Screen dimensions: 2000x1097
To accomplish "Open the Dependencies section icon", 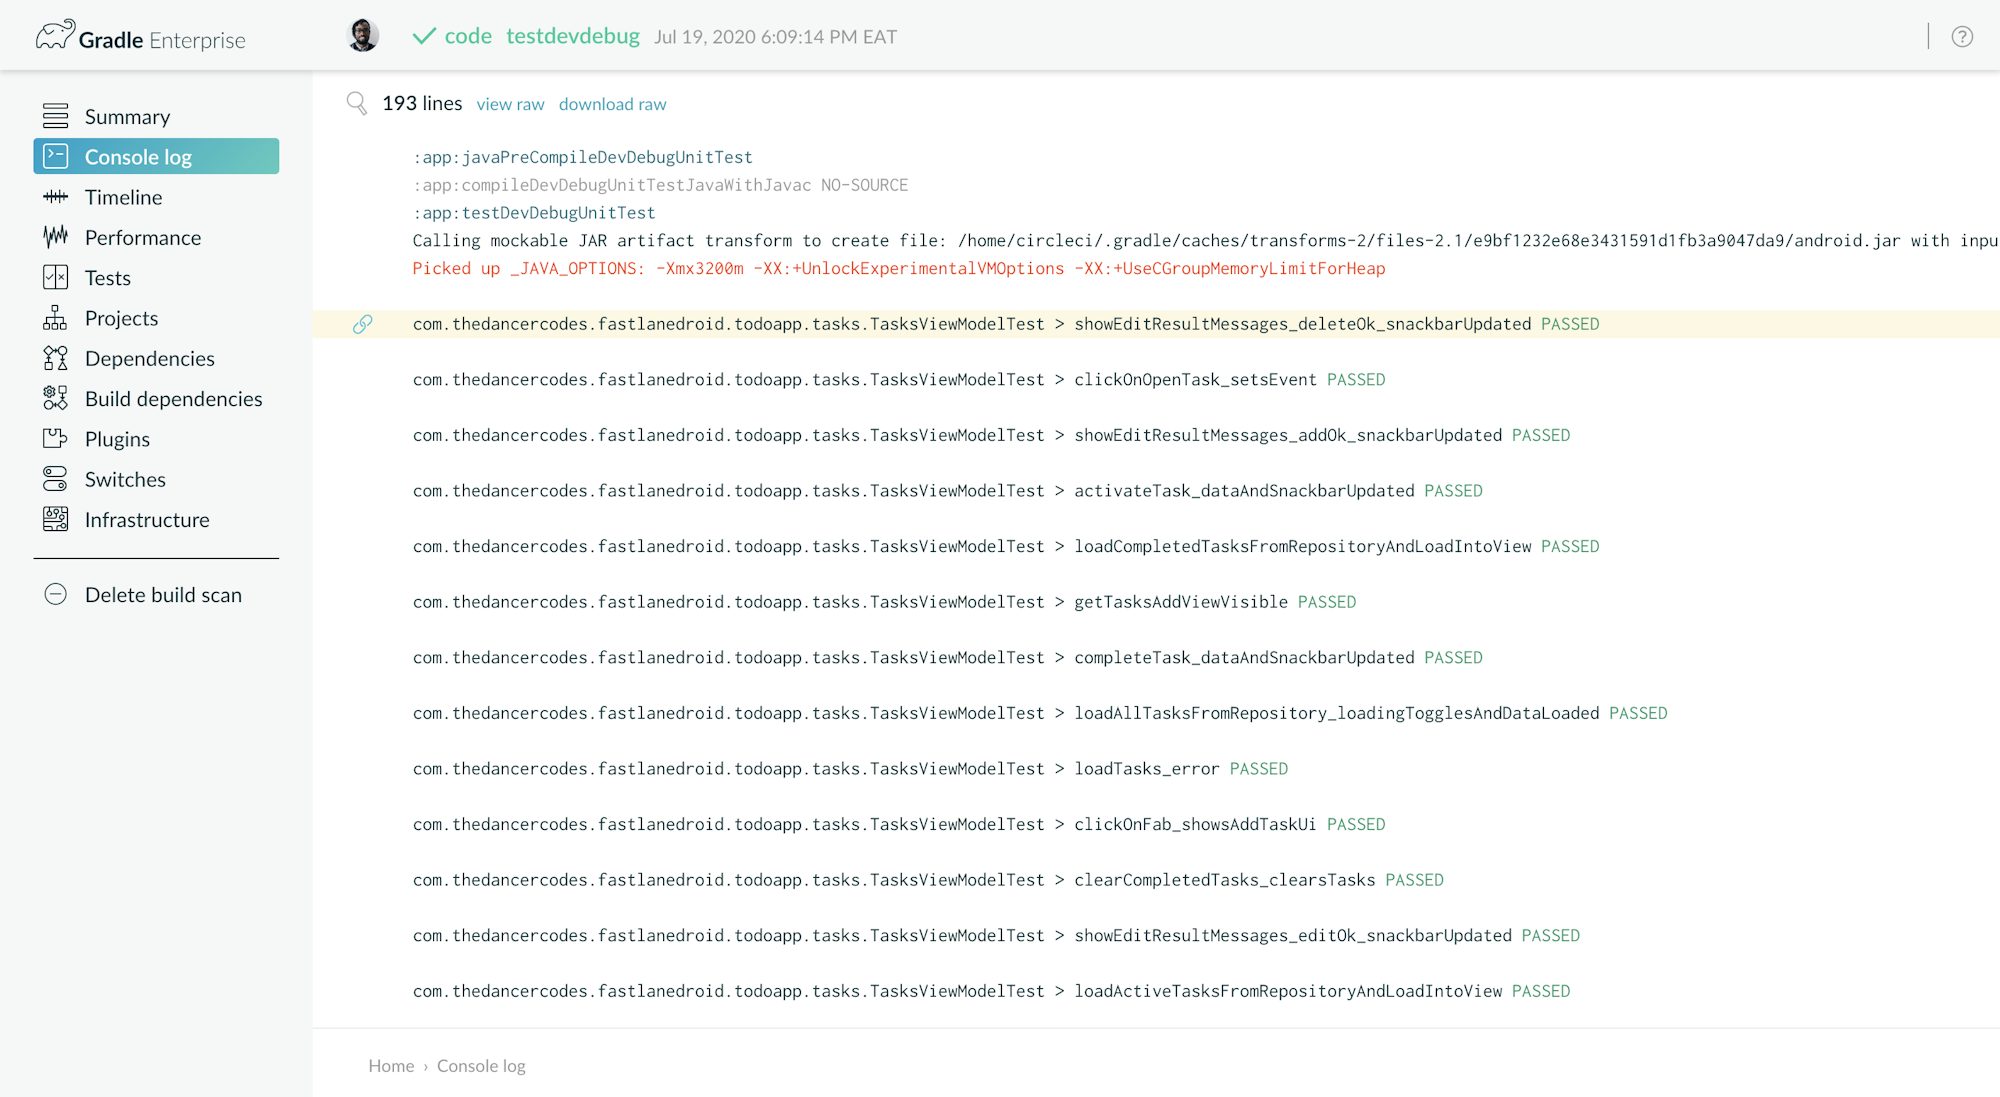I will click(56, 358).
